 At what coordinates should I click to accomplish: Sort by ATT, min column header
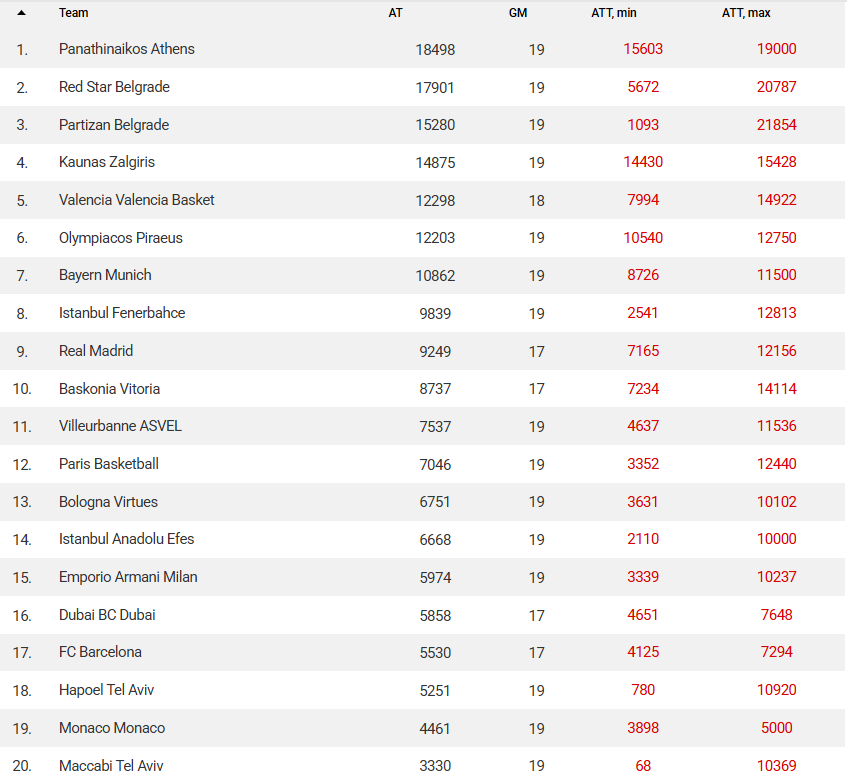coord(614,13)
